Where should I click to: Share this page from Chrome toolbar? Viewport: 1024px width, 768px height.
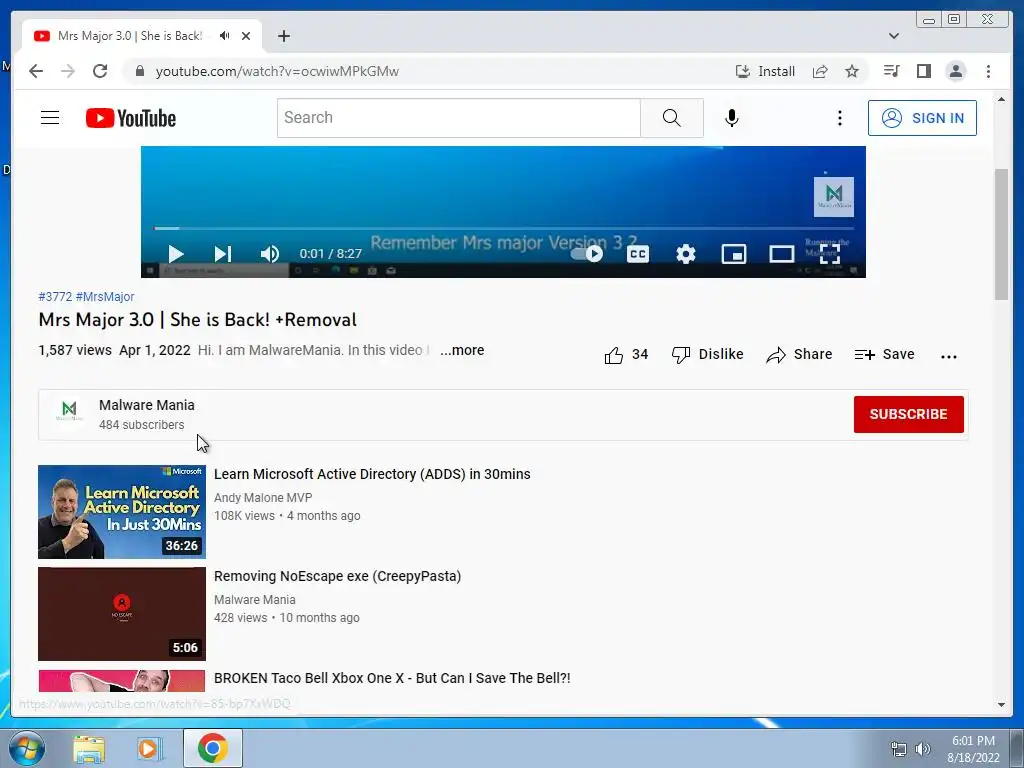click(820, 71)
